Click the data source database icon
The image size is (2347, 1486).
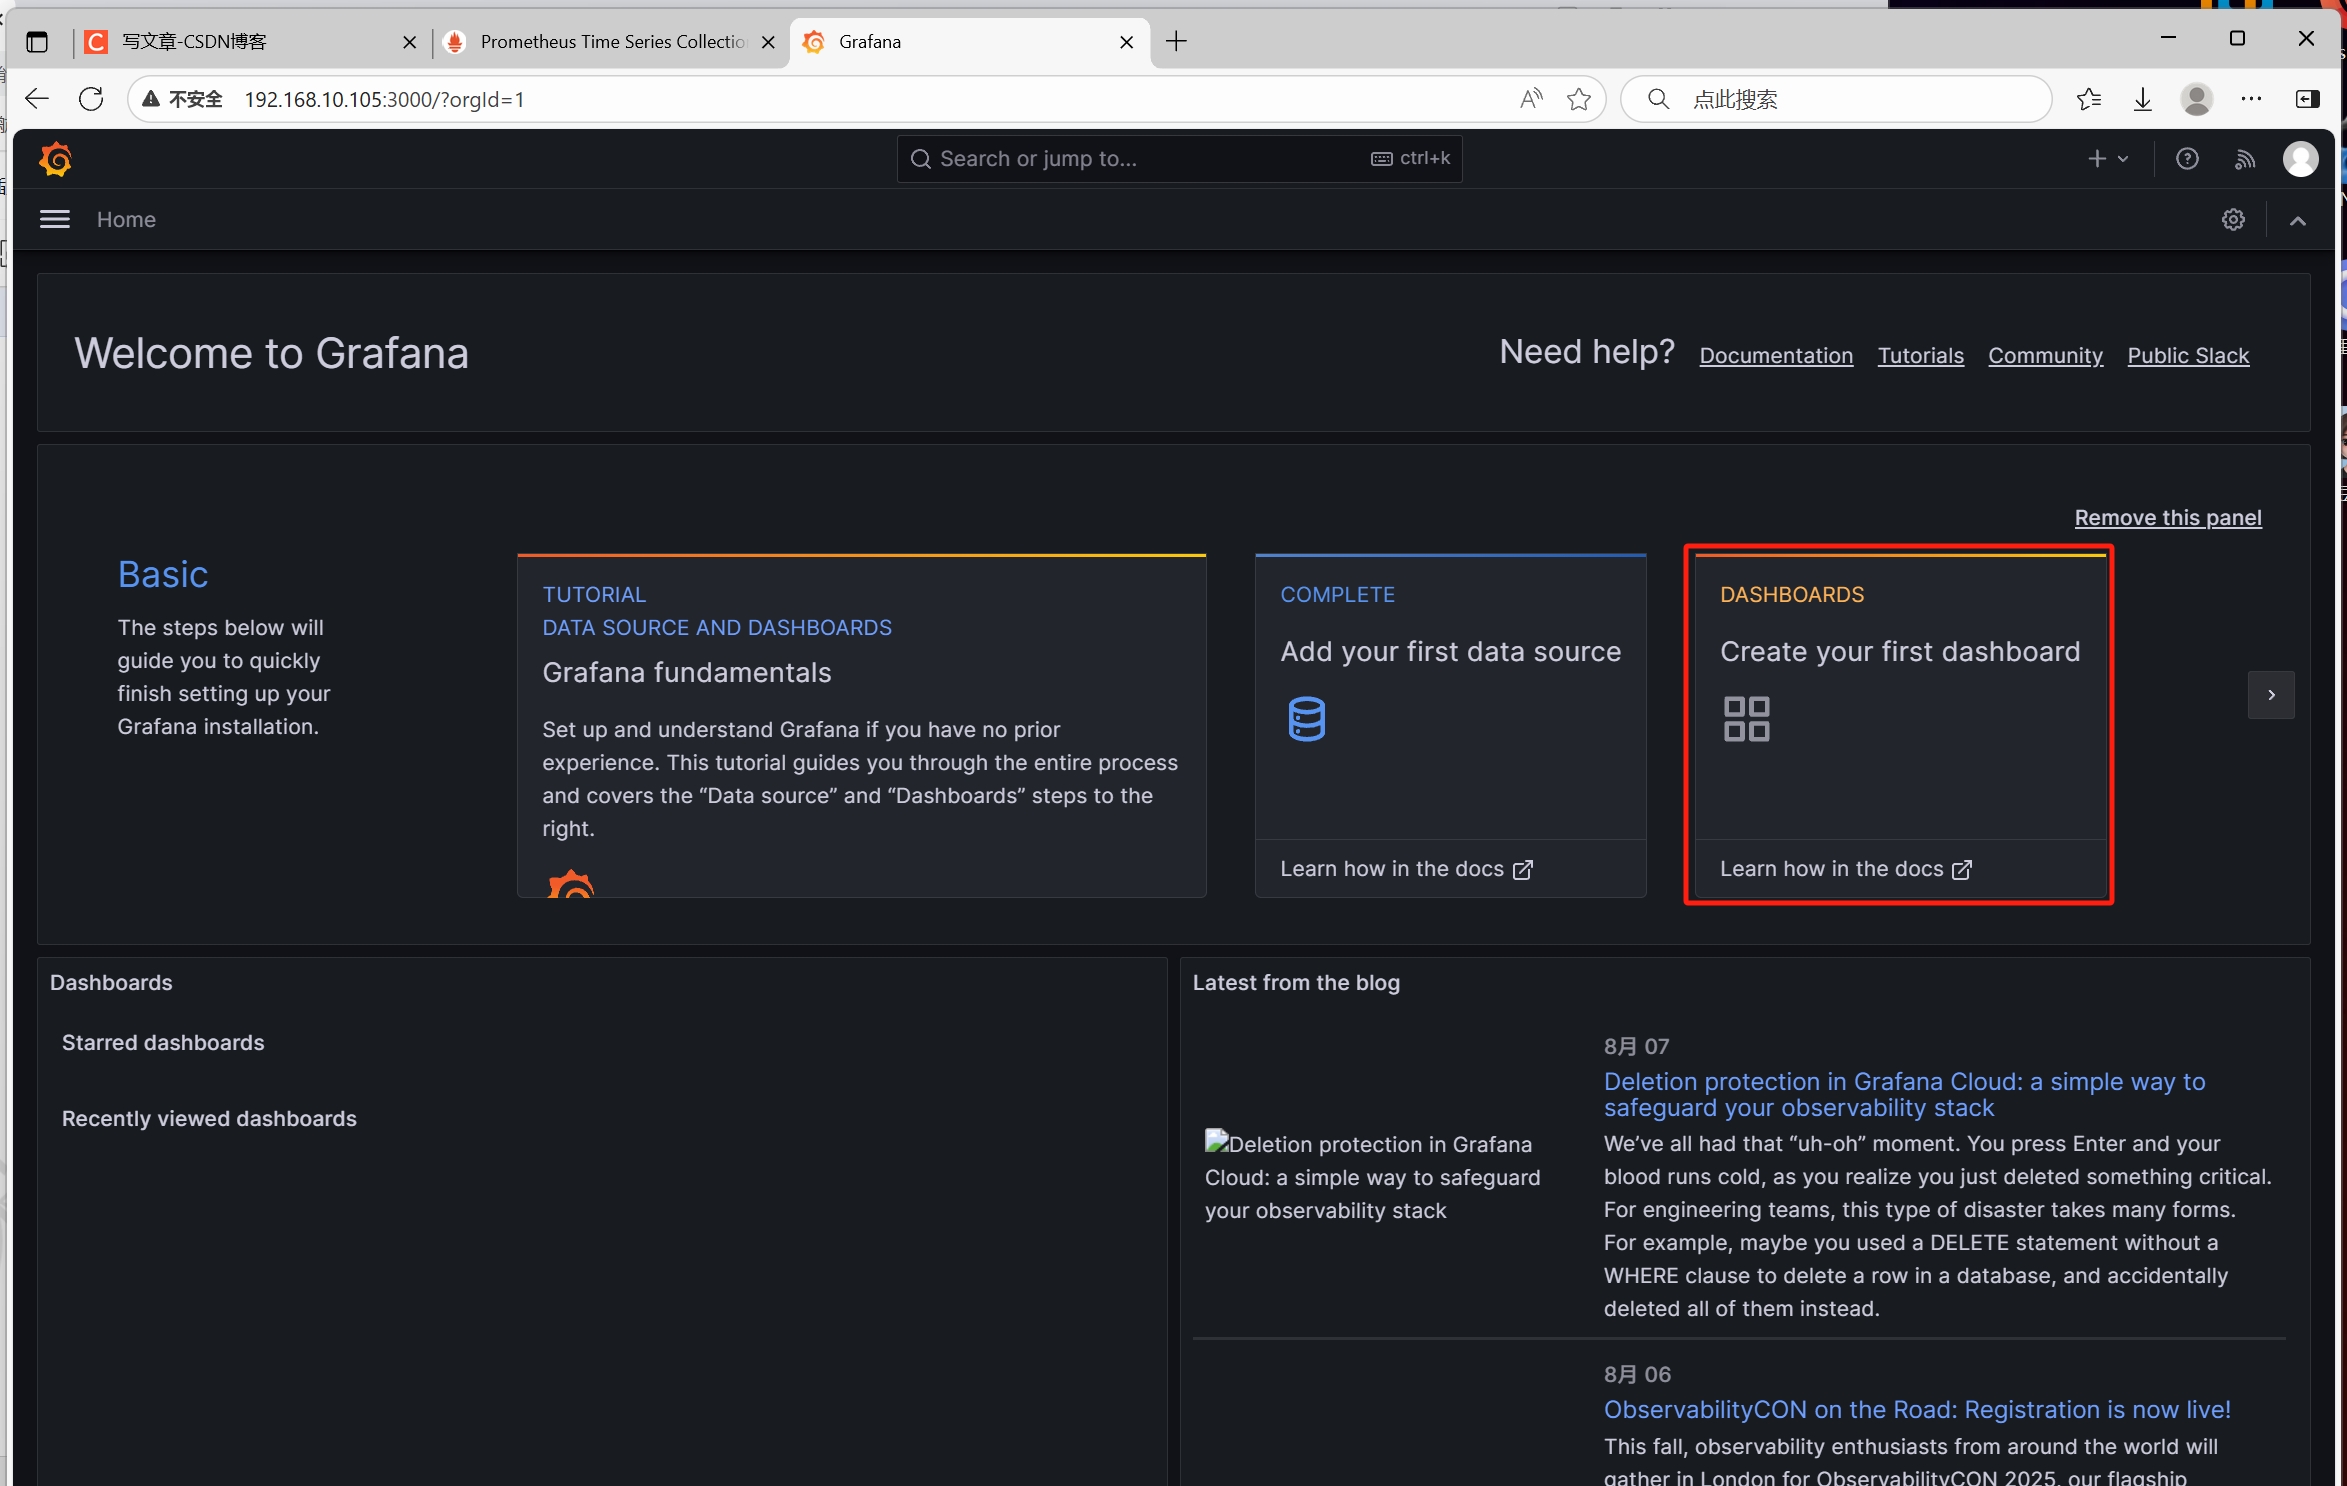click(1306, 719)
